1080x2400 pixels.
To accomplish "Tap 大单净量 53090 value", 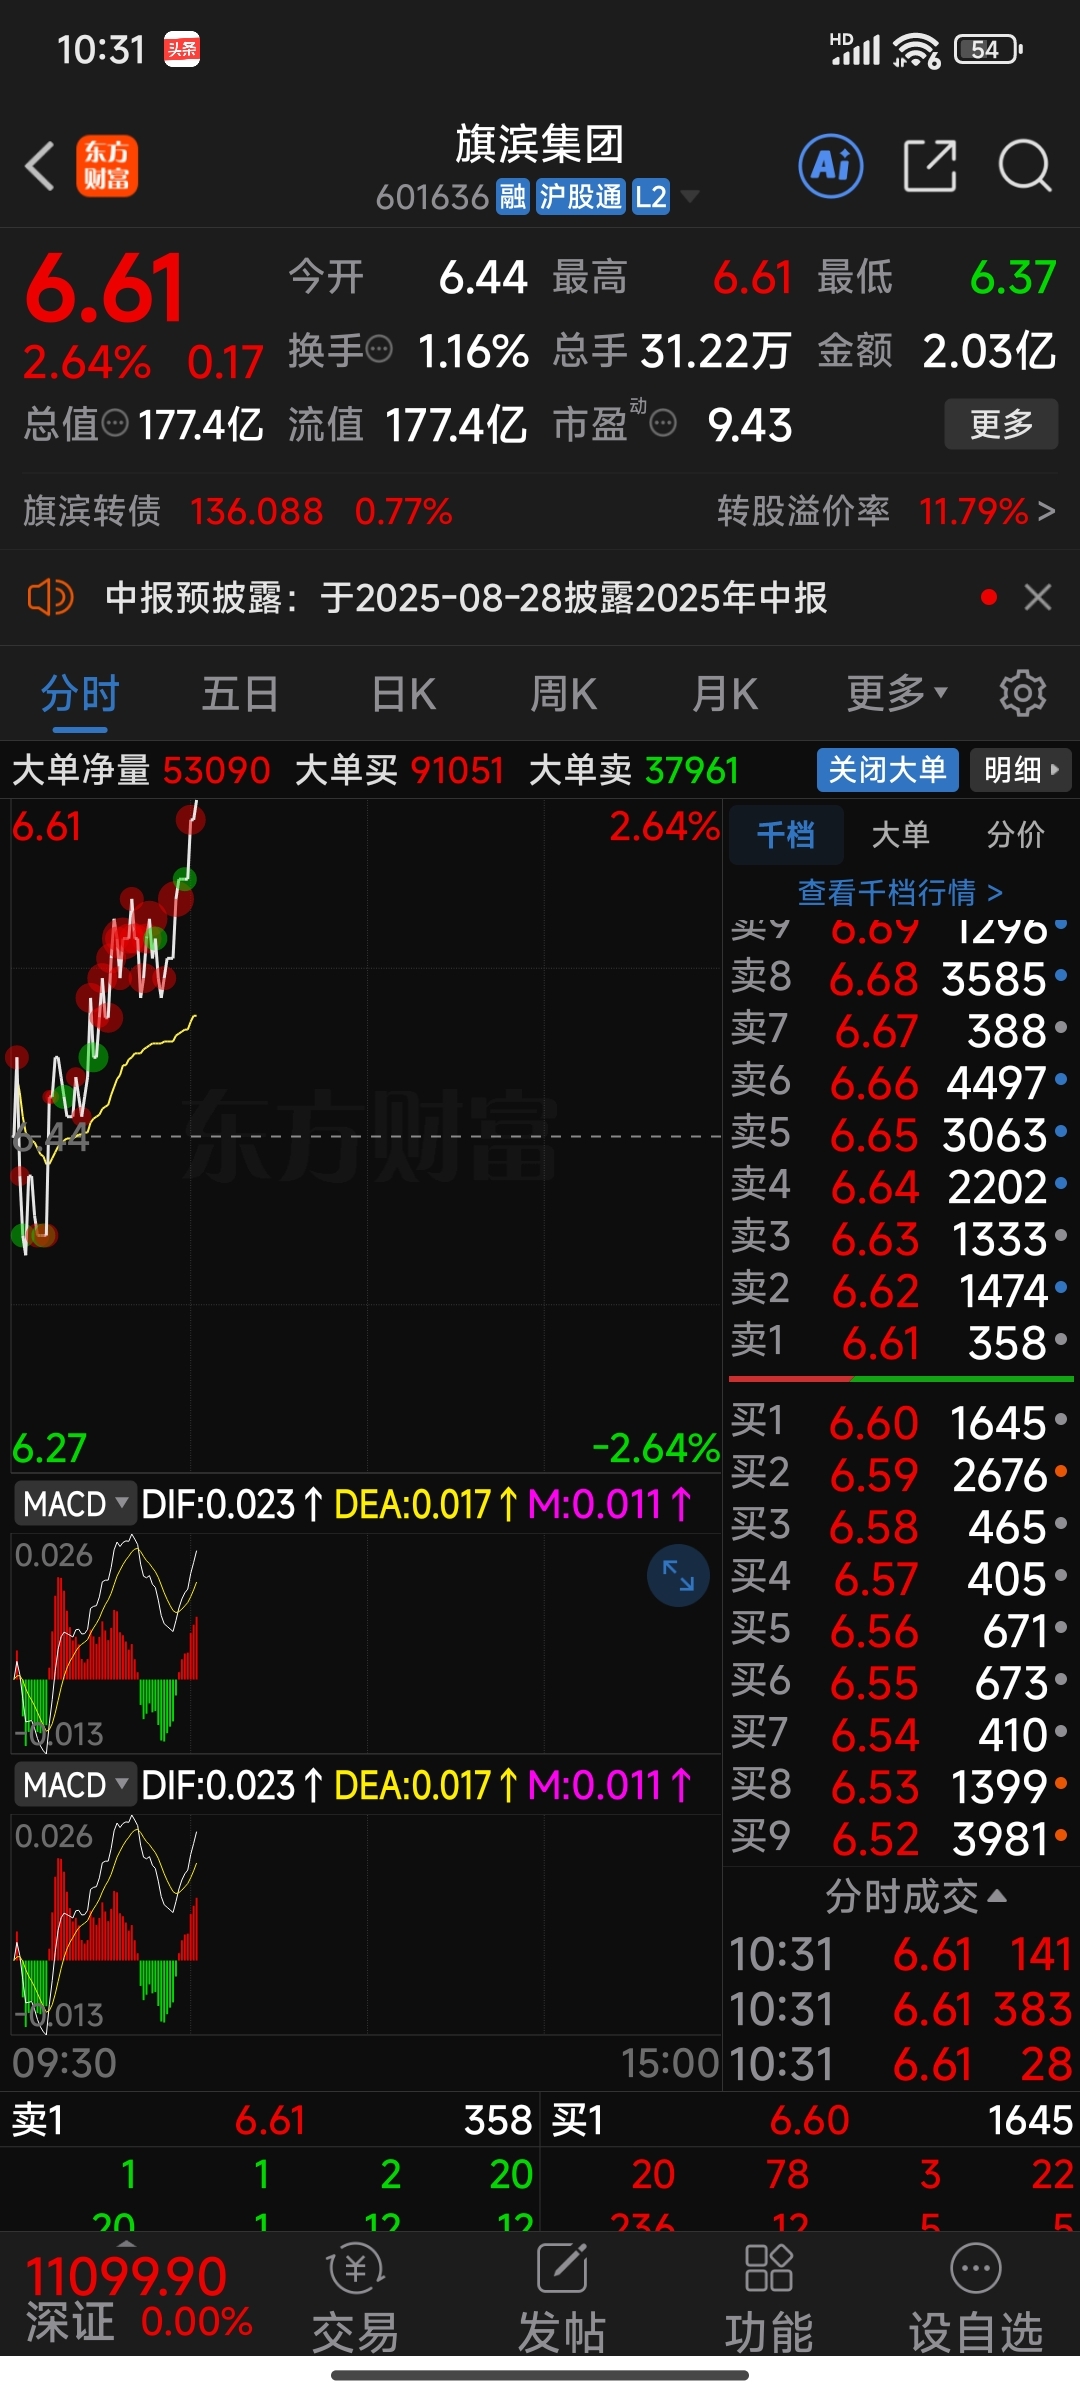I will (216, 770).
